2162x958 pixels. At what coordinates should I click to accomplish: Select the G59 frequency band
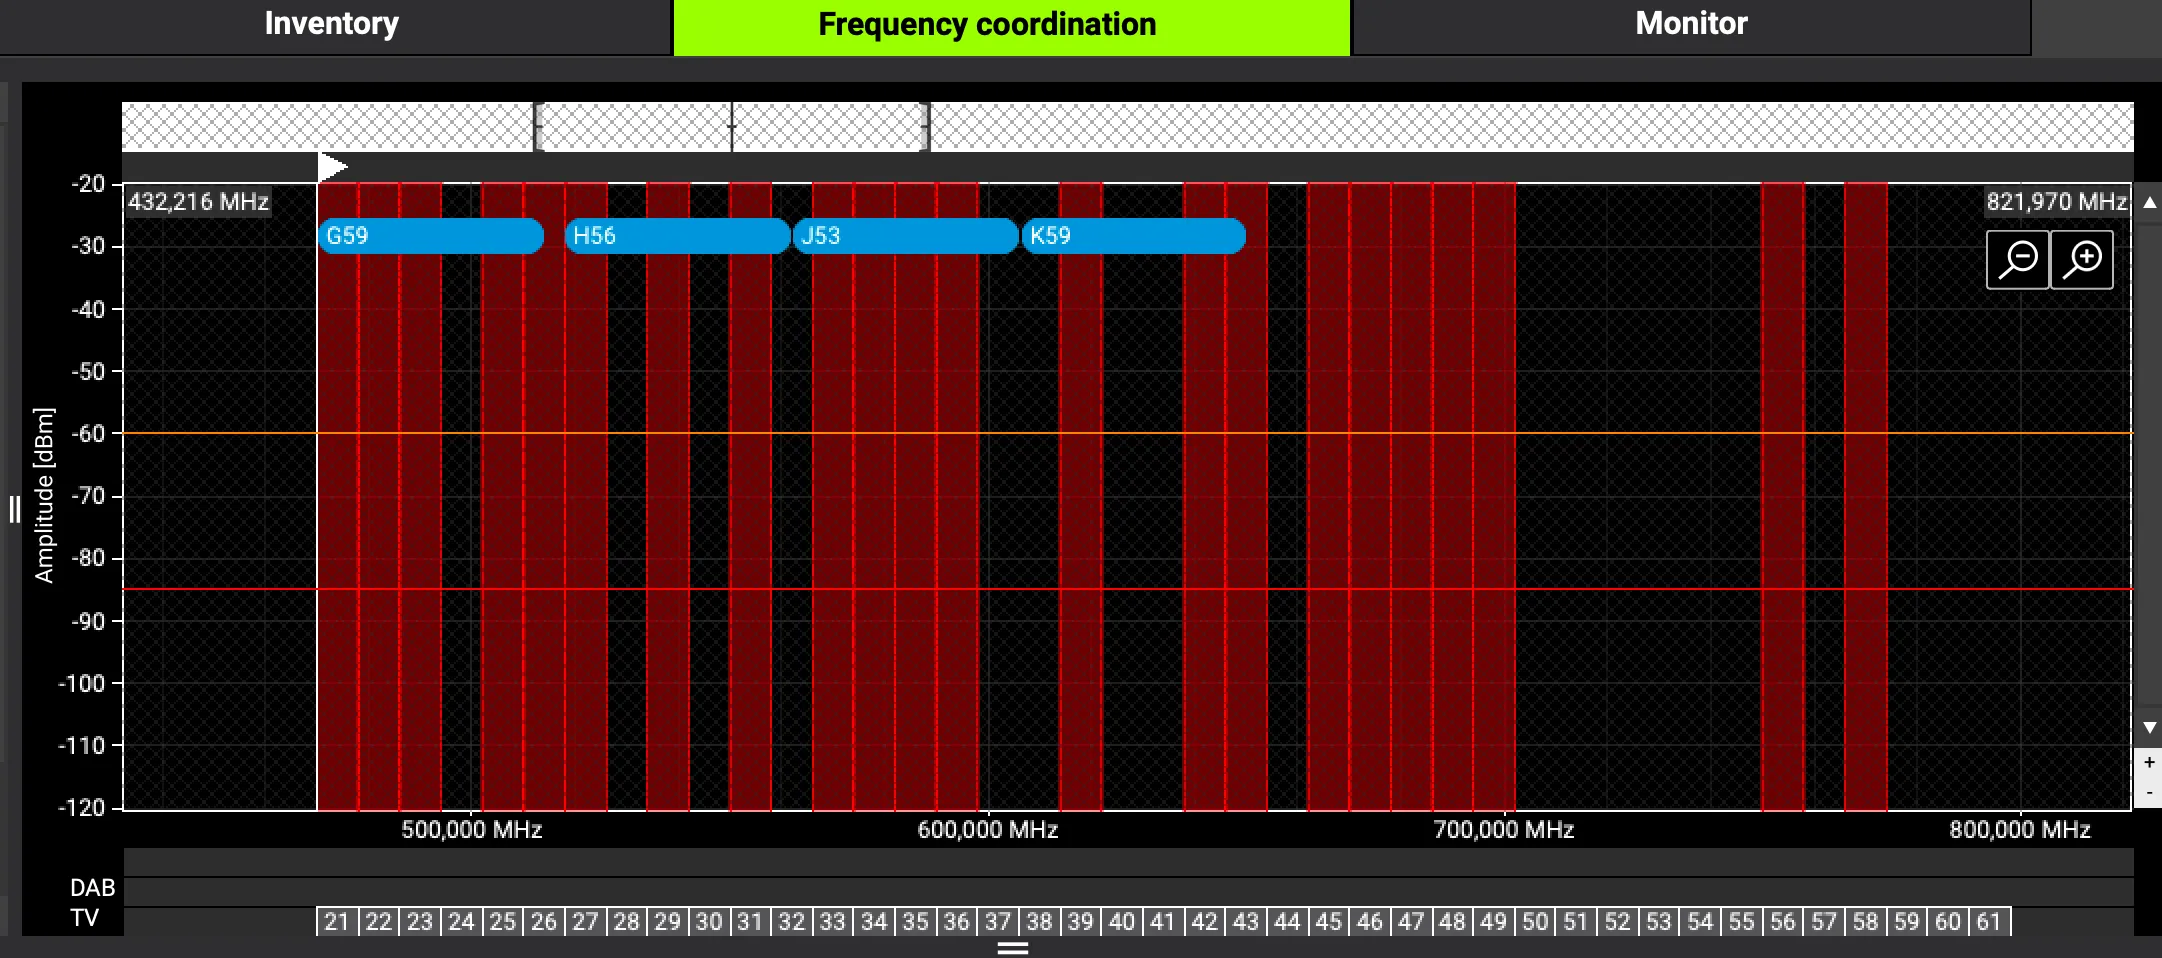click(431, 236)
